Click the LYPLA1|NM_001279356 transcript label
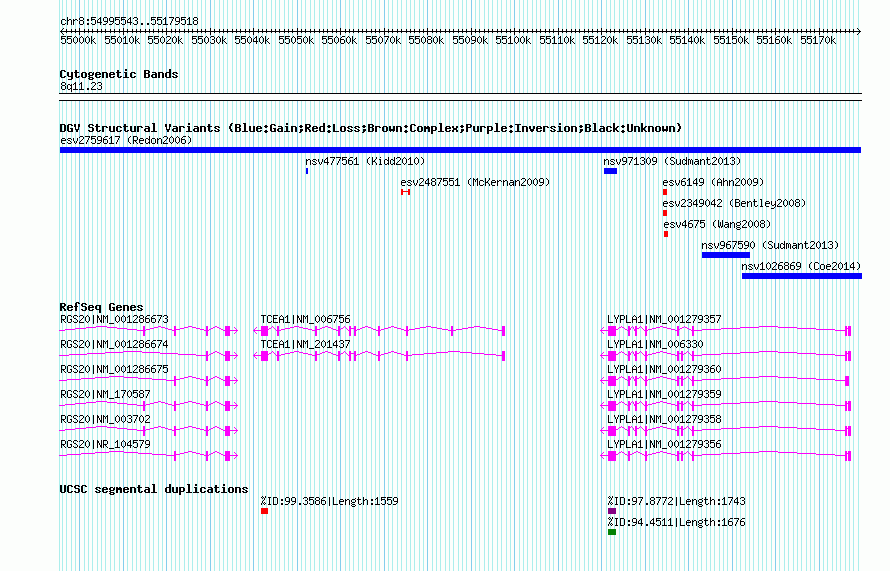Image resolution: width=890 pixels, height=571 pixels. (664, 444)
